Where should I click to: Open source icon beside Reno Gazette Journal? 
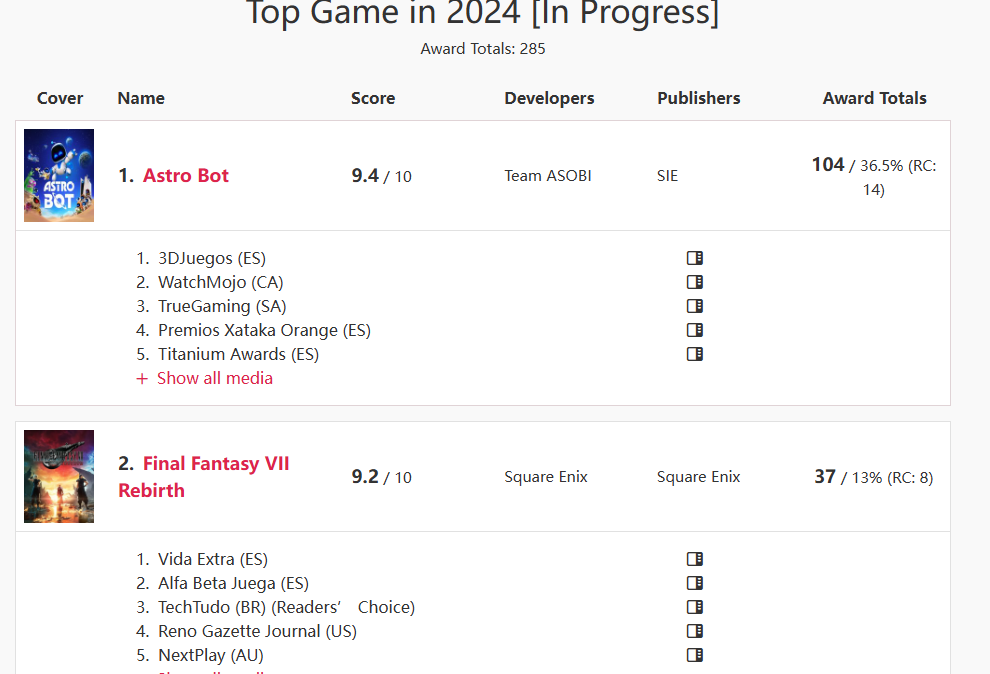[x=695, y=631]
